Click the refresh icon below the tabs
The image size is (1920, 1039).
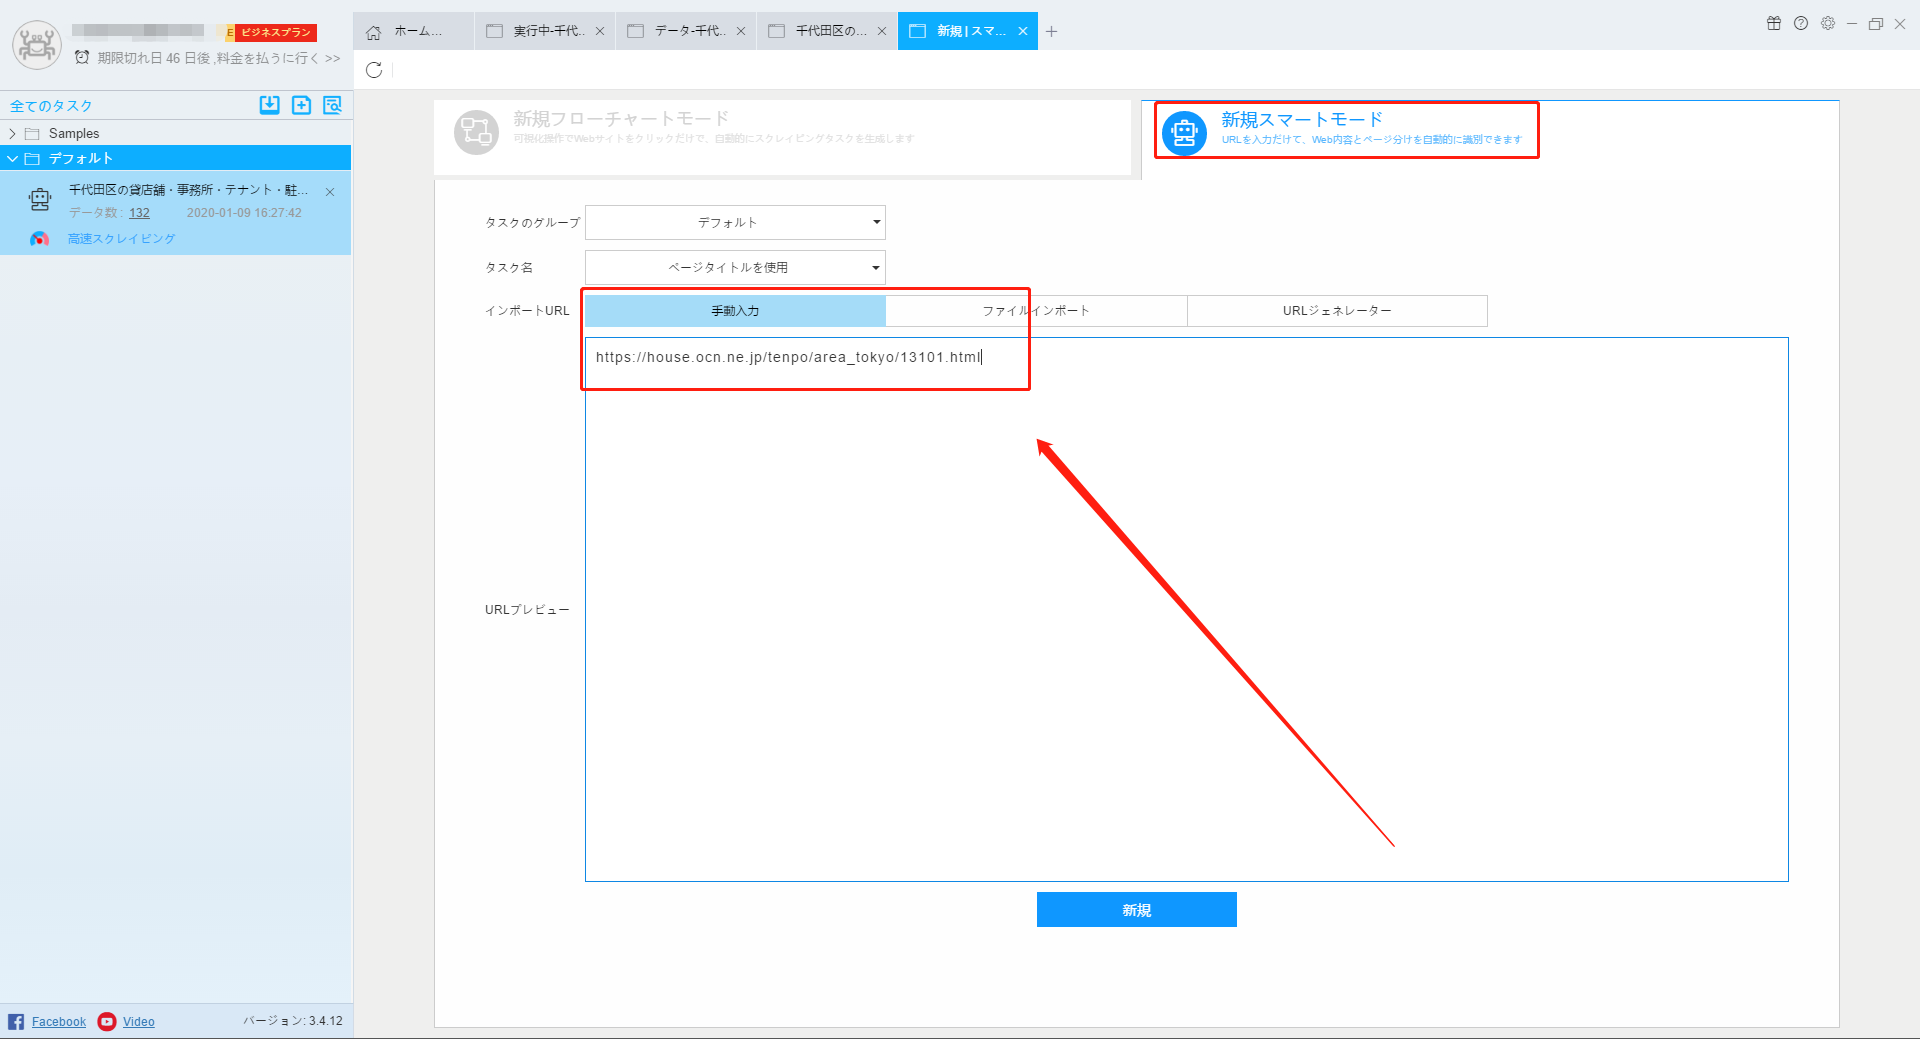pos(374,70)
